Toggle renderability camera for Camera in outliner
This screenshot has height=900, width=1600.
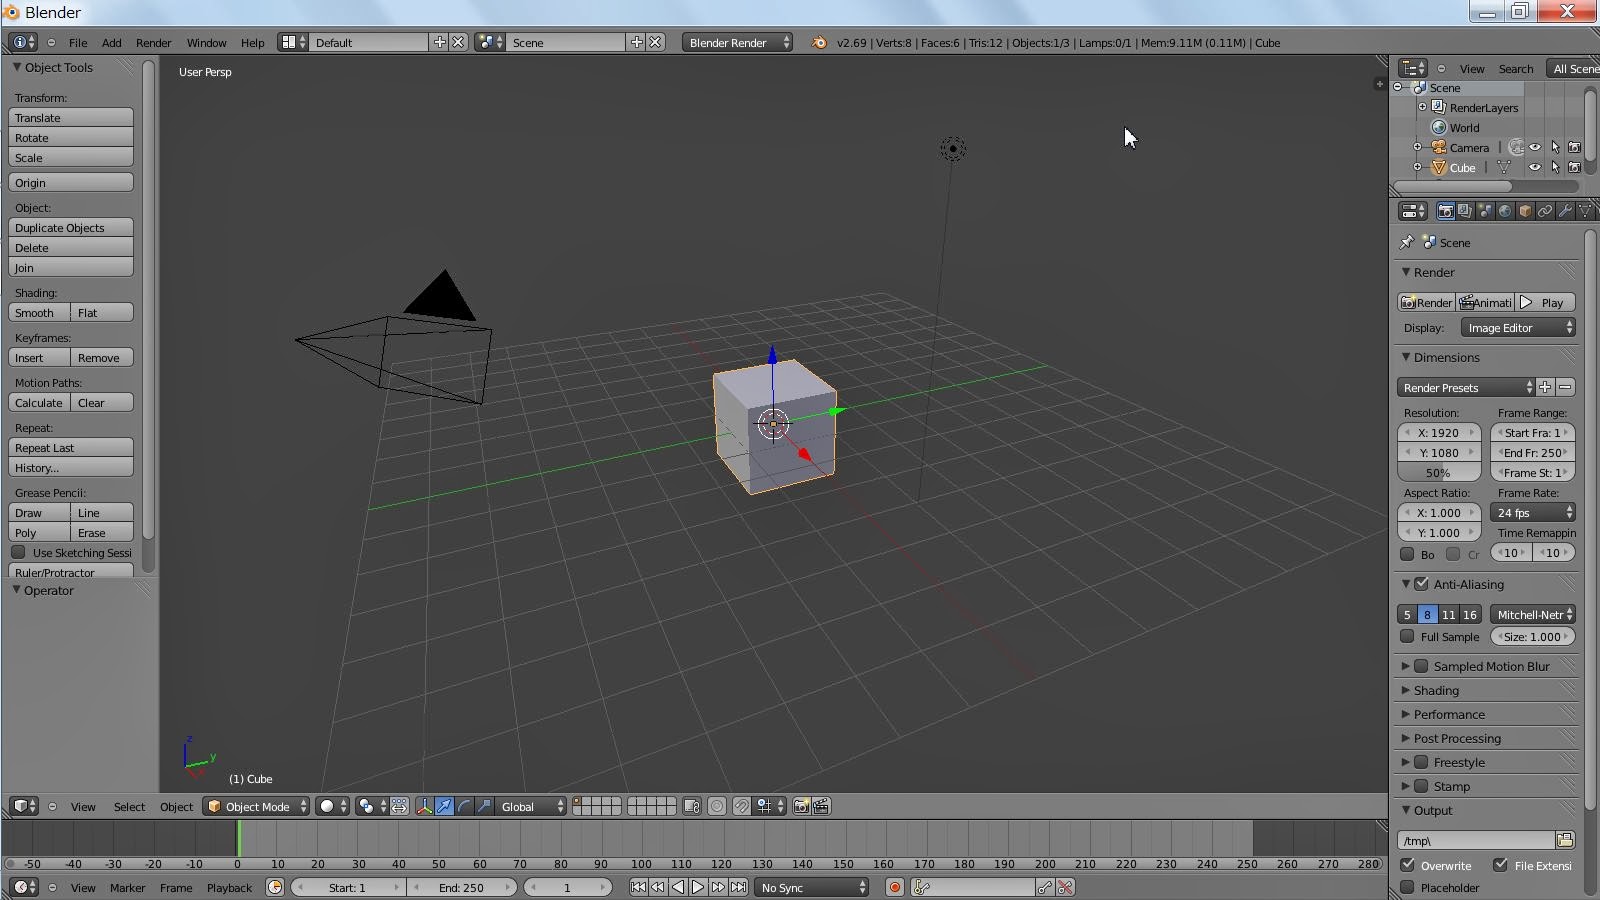pyautogui.click(x=1575, y=147)
